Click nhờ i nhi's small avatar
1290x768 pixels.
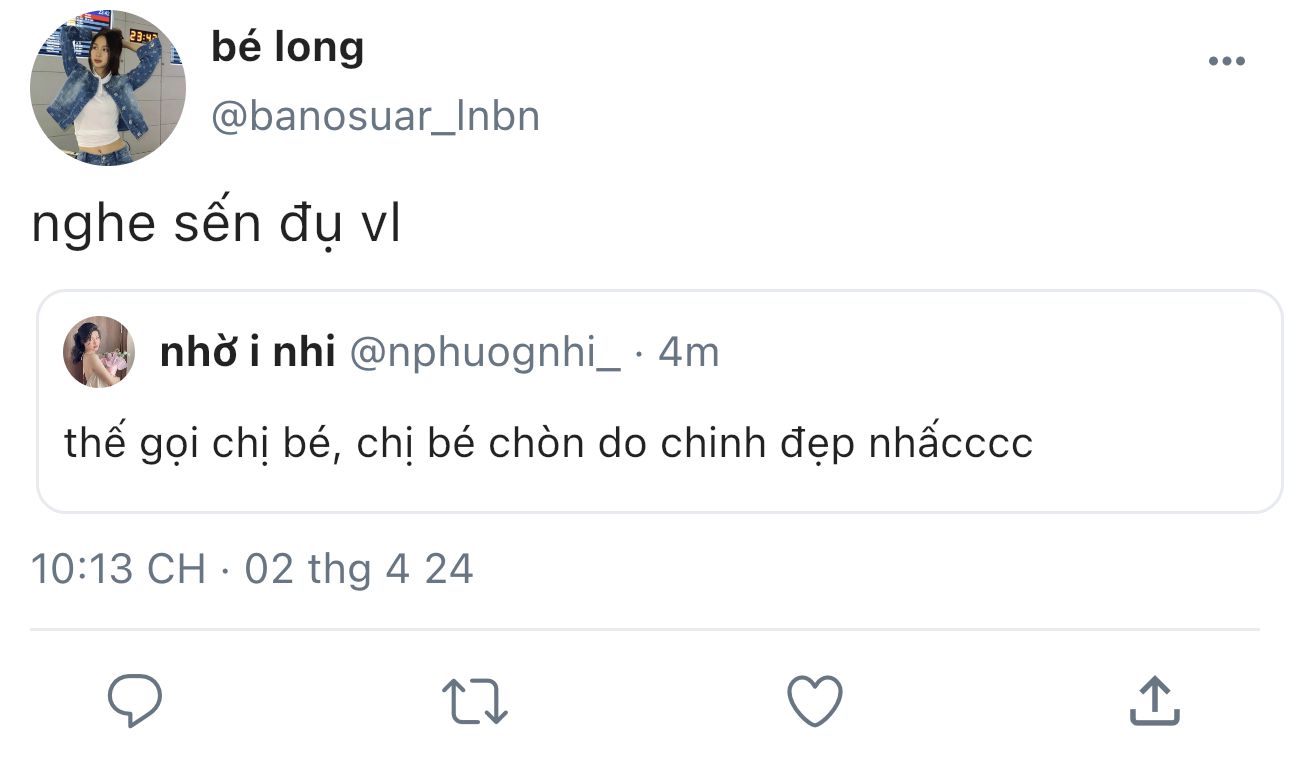pyautogui.click(x=99, y=352)
